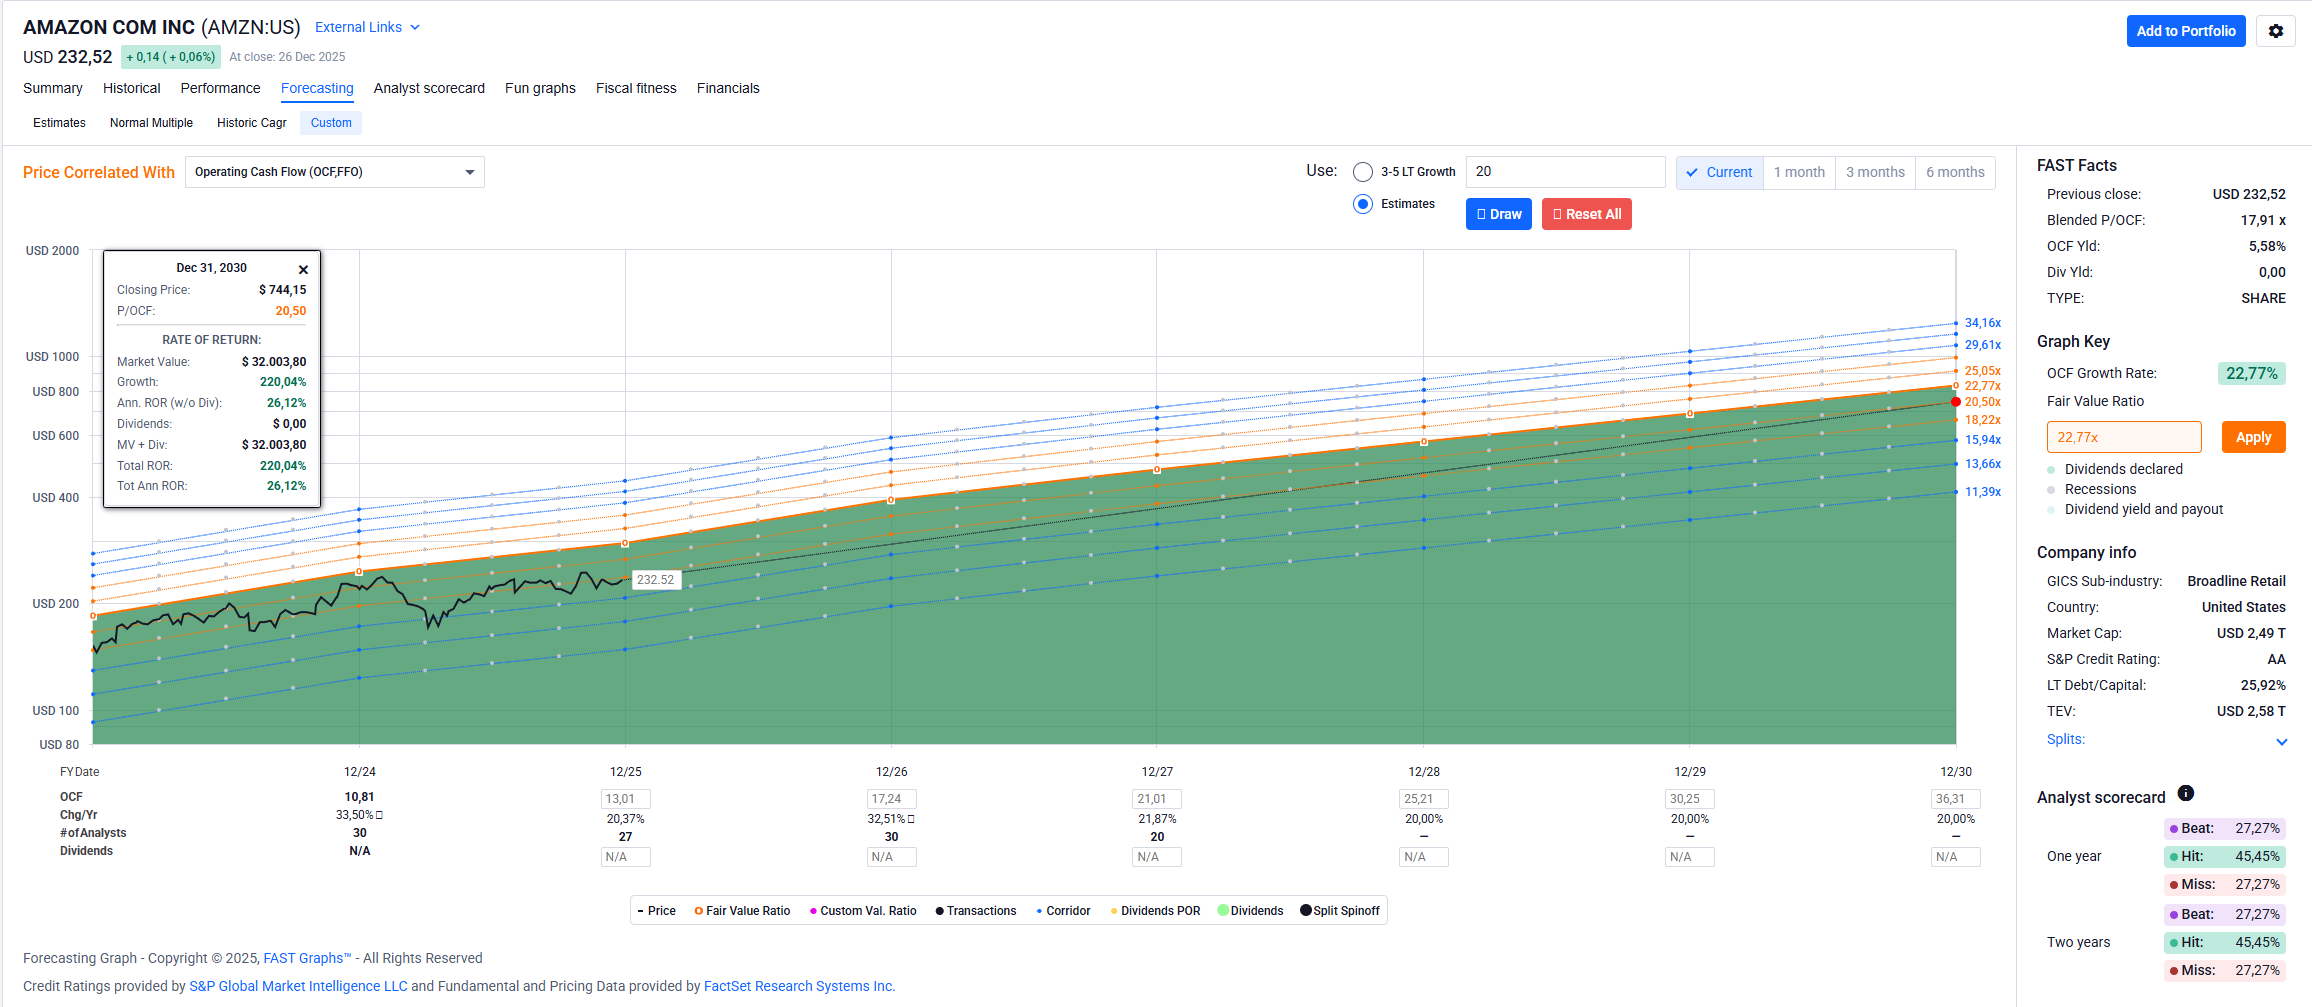Toggle the Split Spinoff legend marker
This screenshot has height=1007, width=2312.
[x=1305, y=911]
